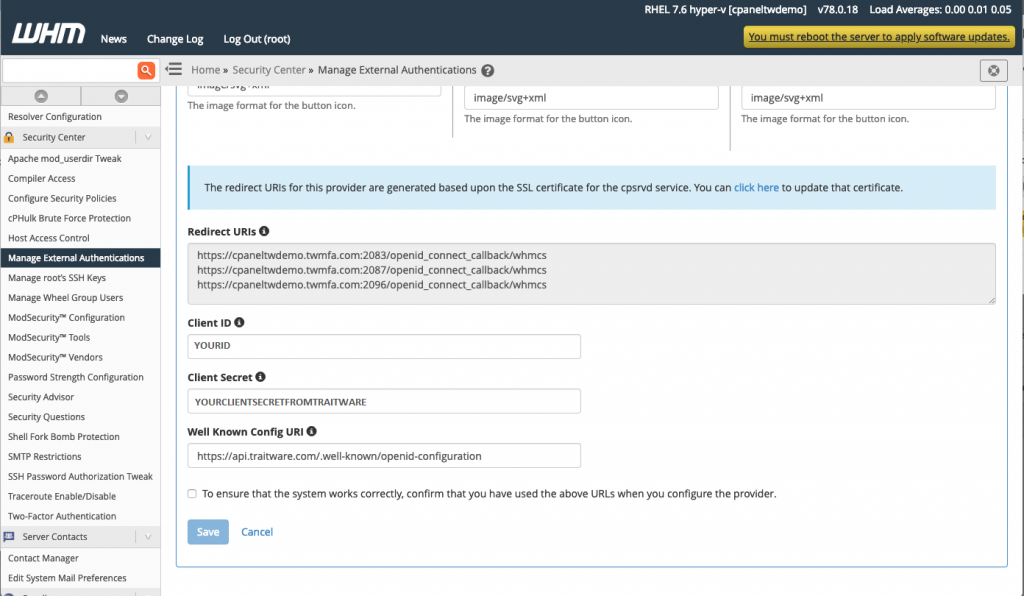Click the Save button
Viewport: 1024px width, 596px height.
point(208,532)
